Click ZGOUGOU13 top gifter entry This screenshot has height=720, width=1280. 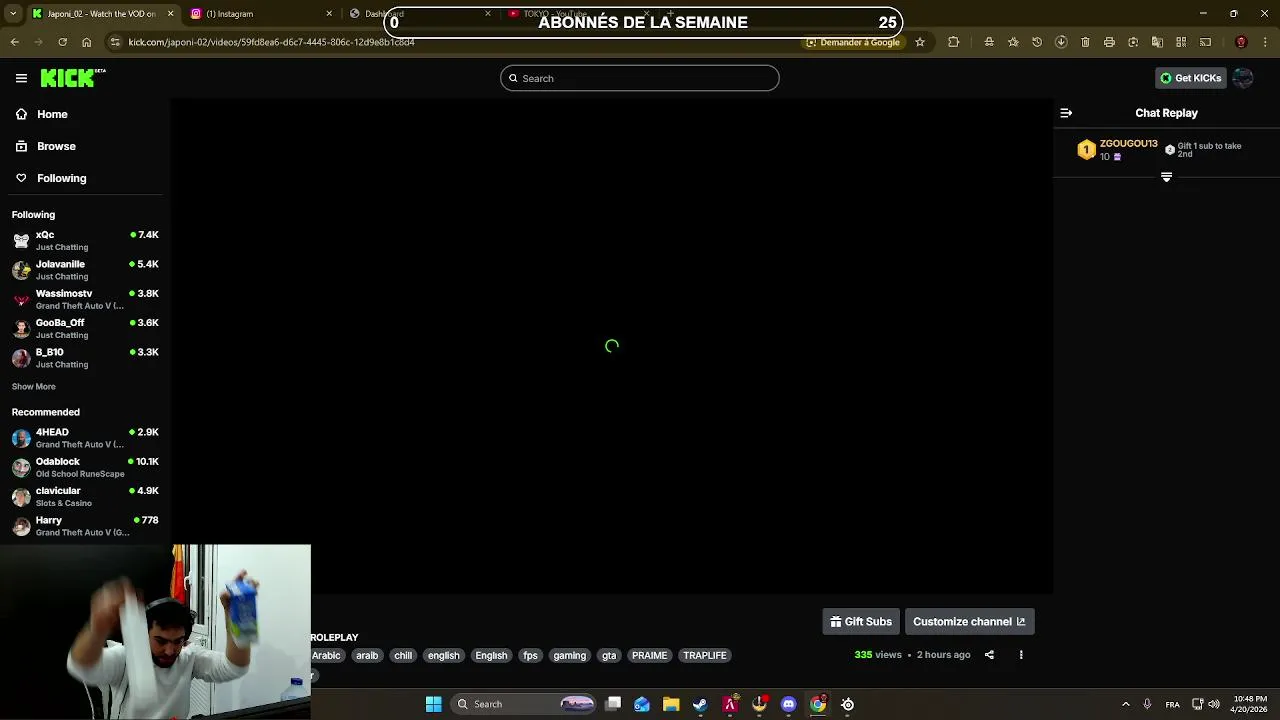(x=1117, y=150)
